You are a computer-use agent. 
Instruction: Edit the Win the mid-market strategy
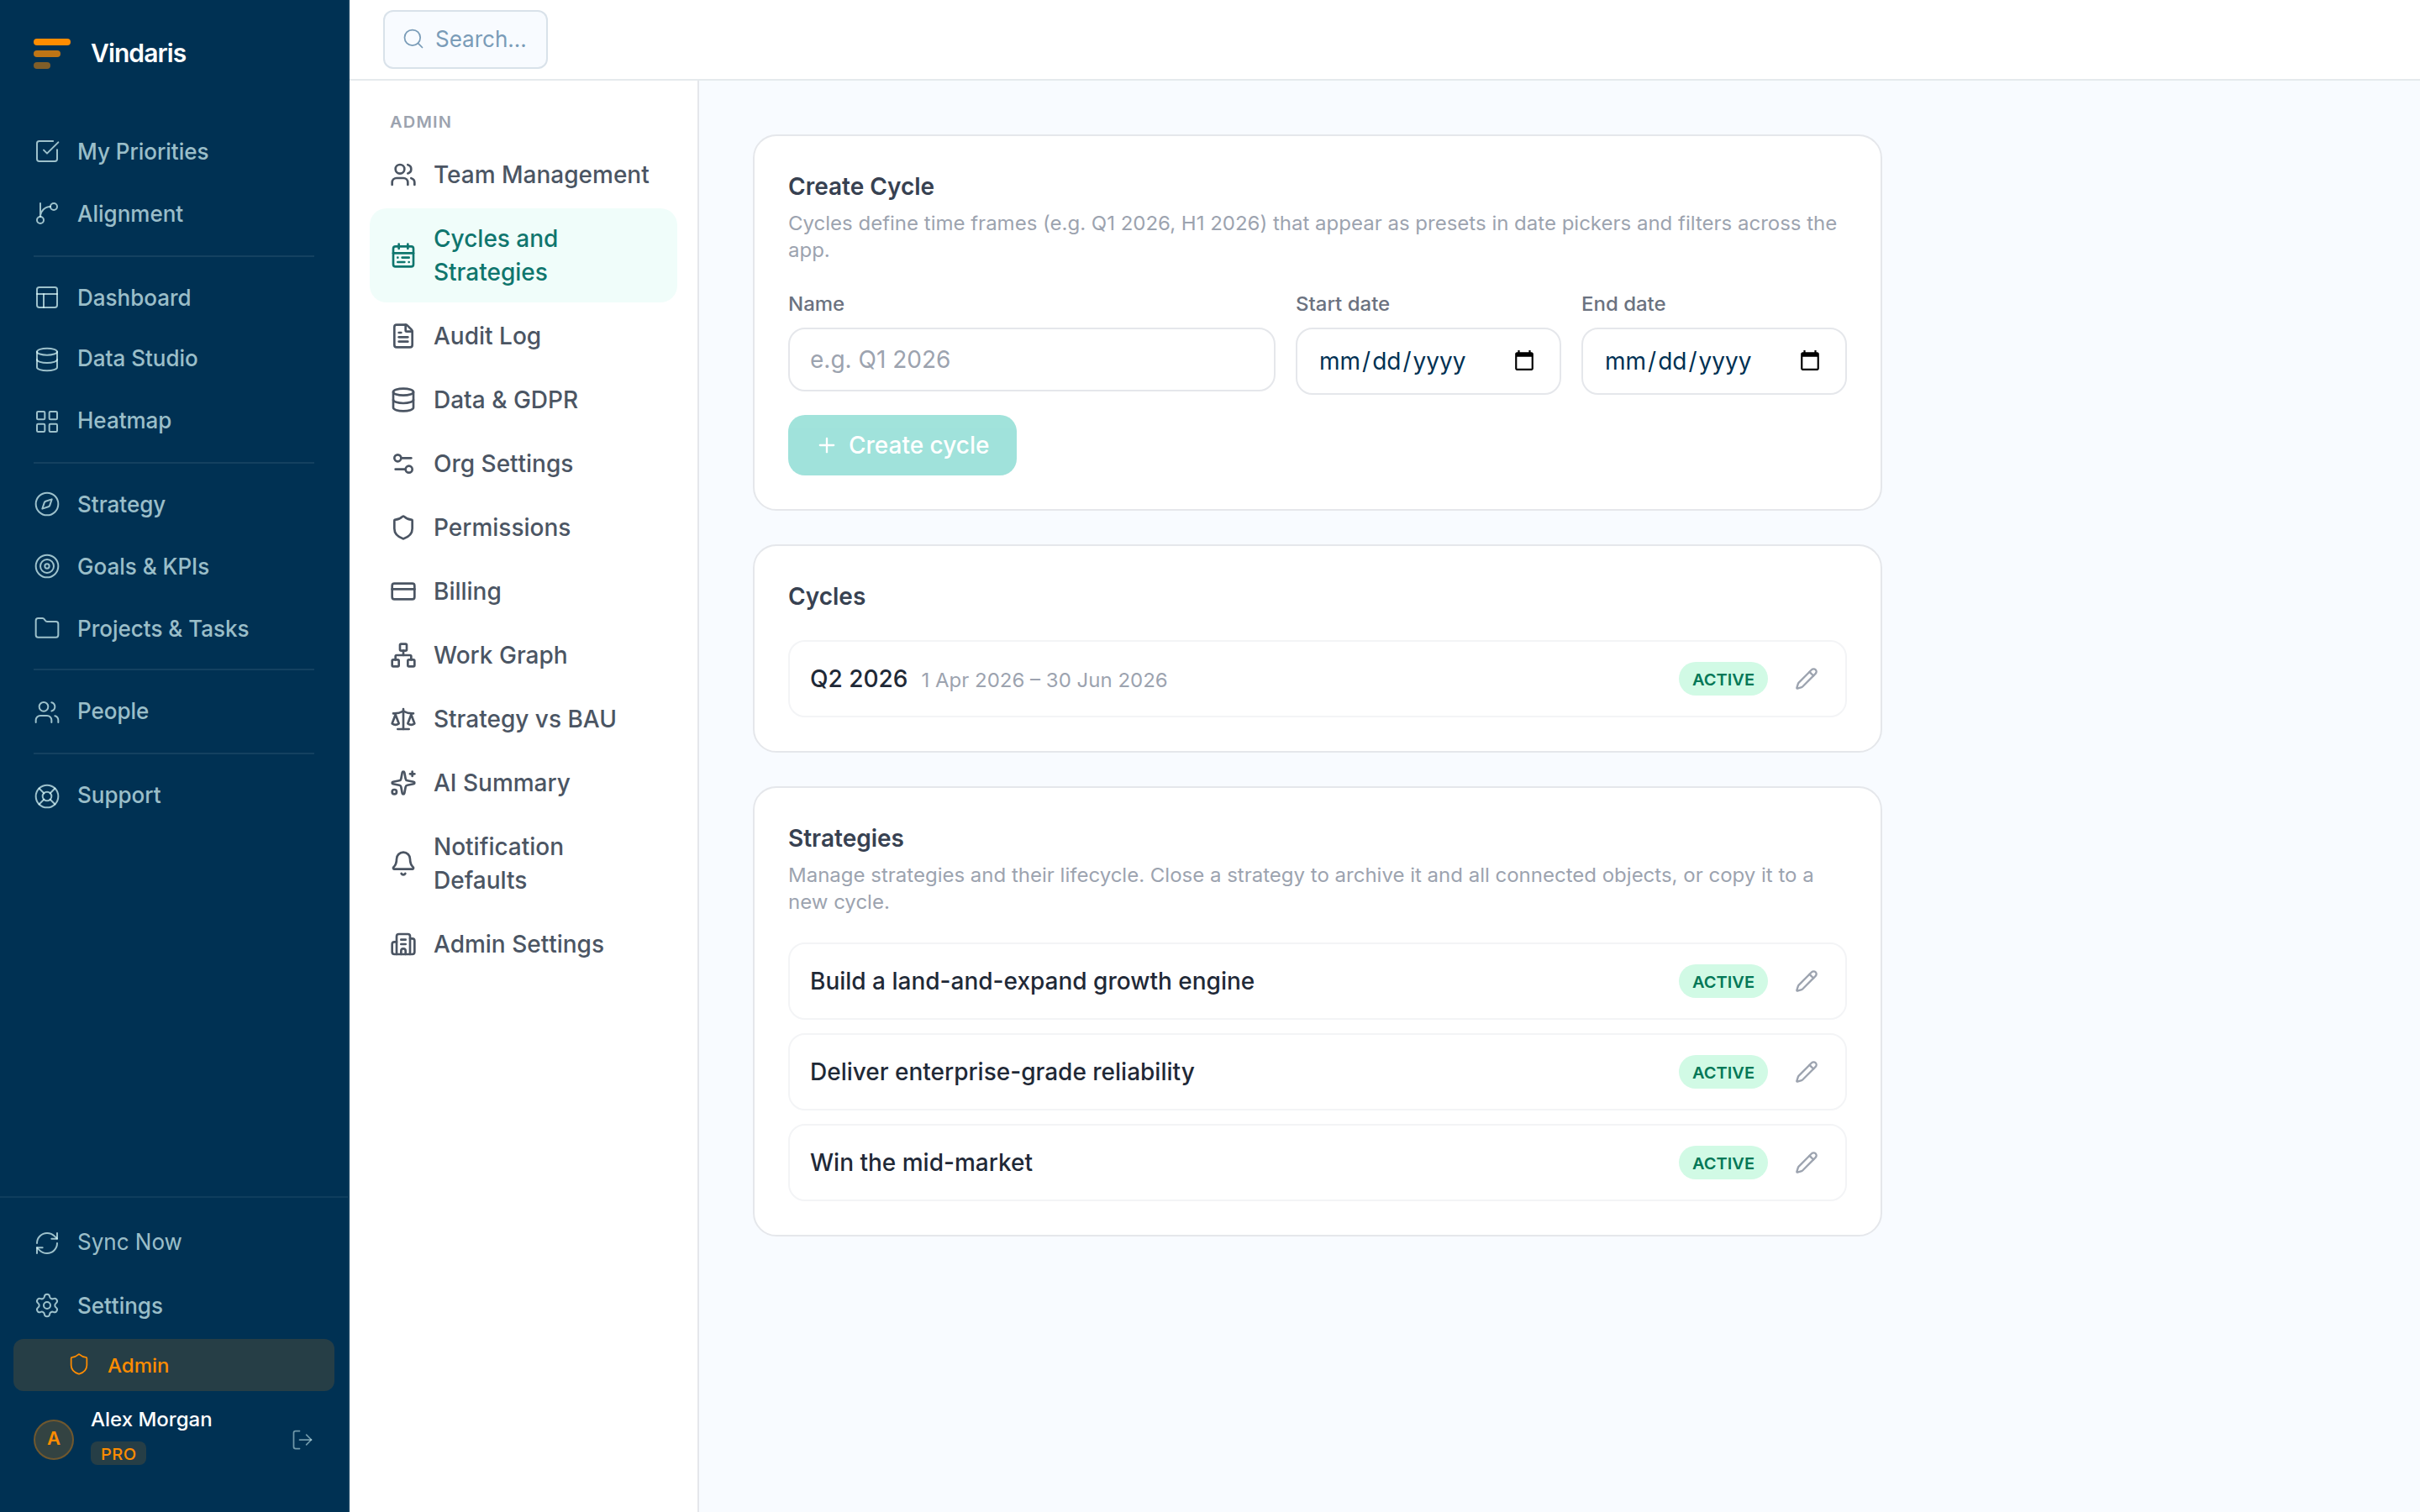click(1806, 1163)
